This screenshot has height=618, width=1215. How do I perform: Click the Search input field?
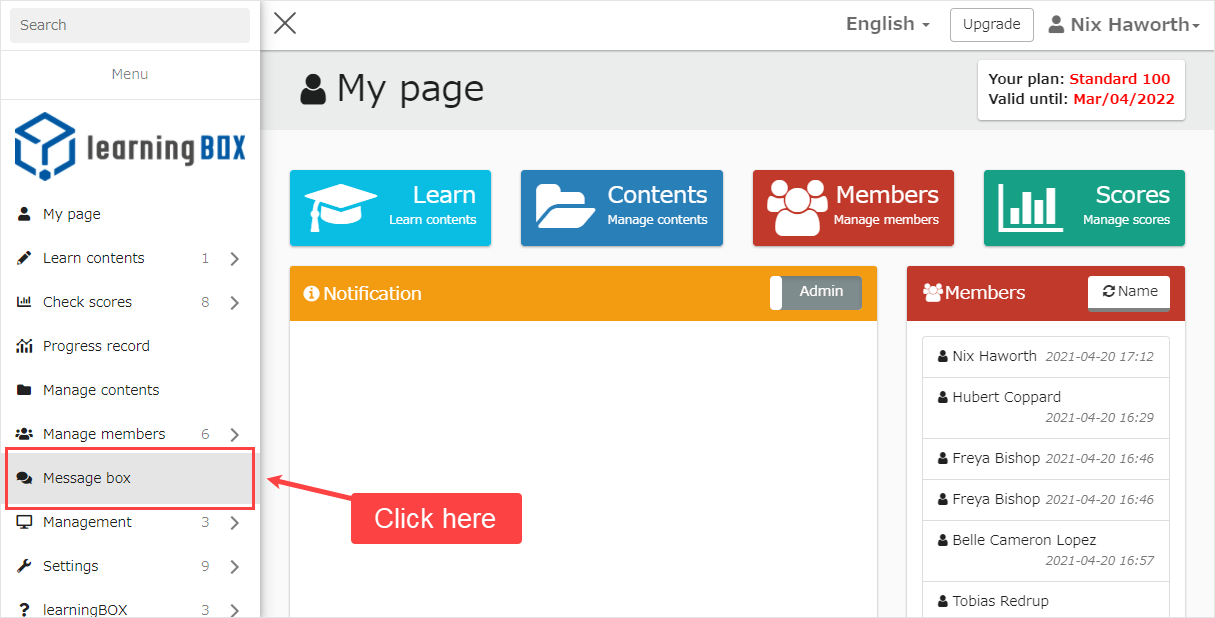(x=130, y=25)
